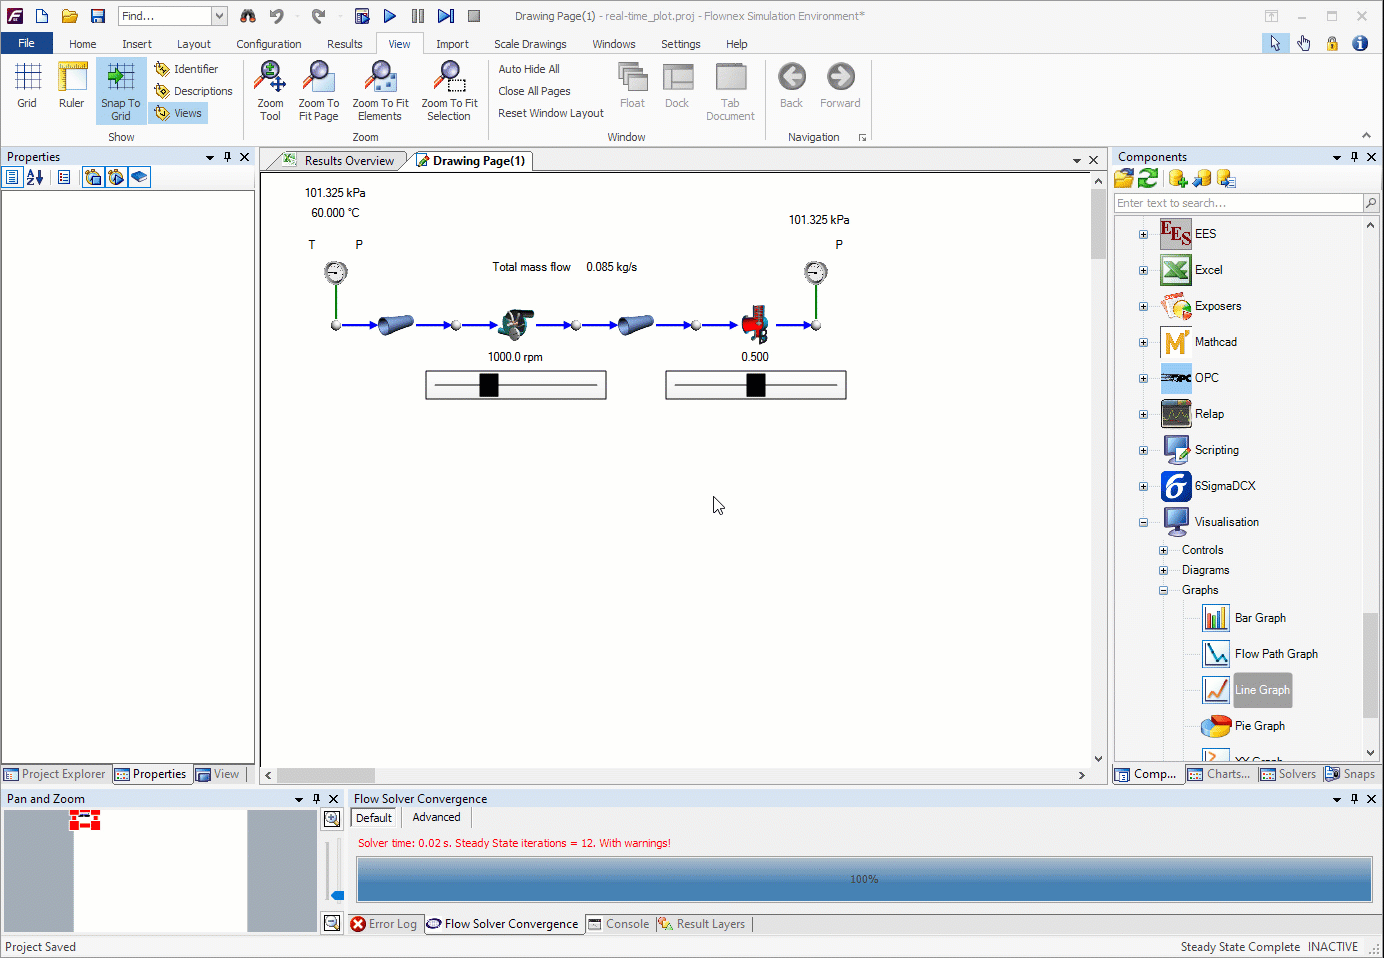Click the pump component in drawing

(x=516, y=323)
